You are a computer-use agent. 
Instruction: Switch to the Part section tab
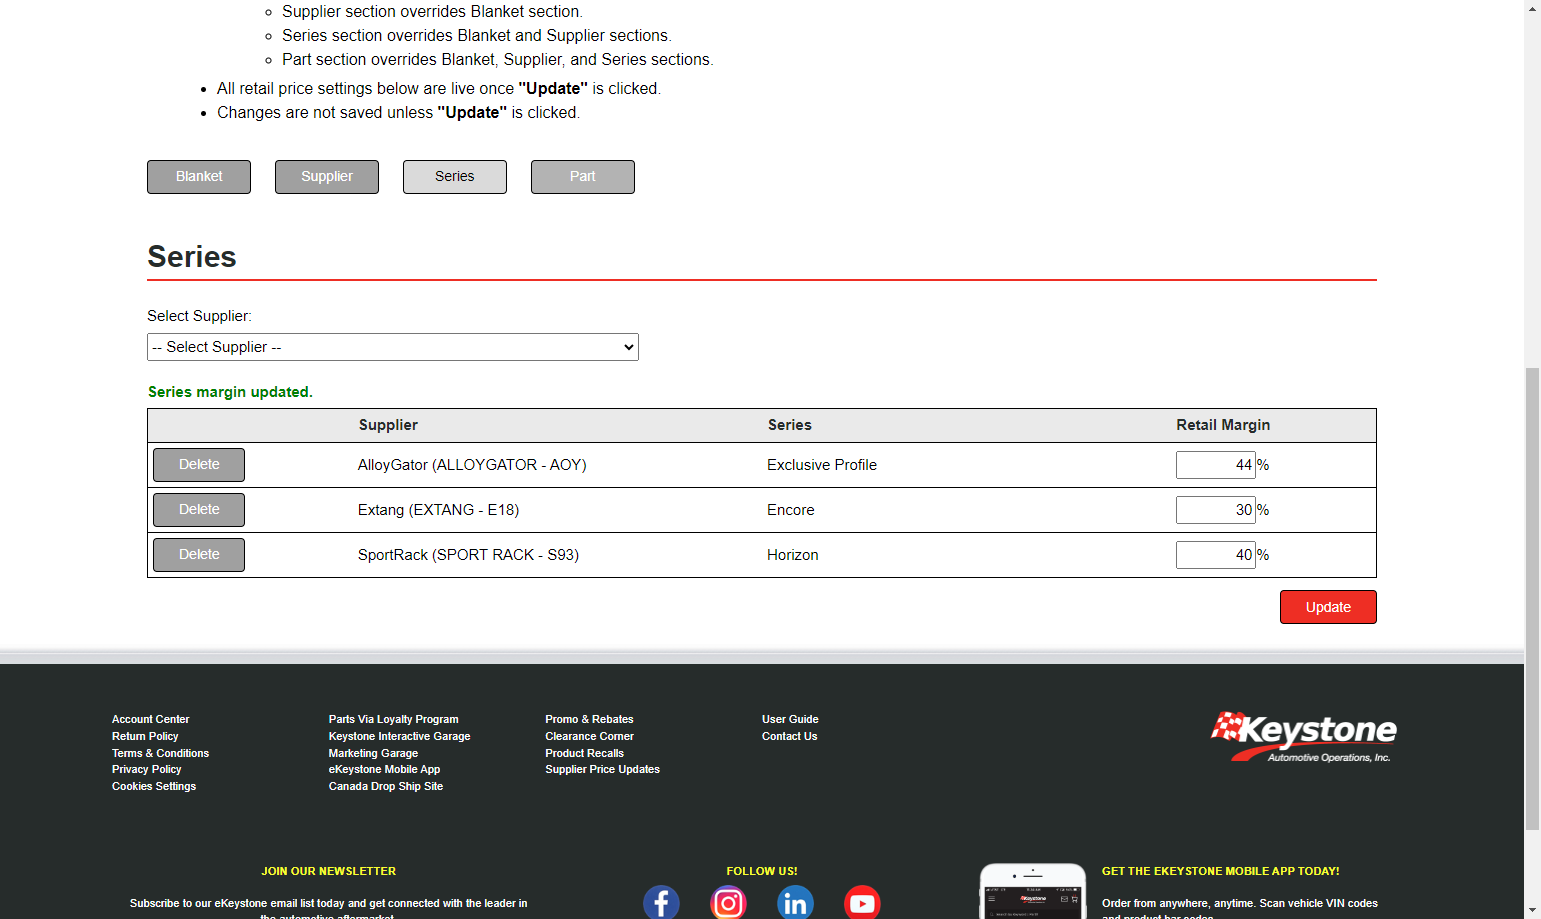583,177
